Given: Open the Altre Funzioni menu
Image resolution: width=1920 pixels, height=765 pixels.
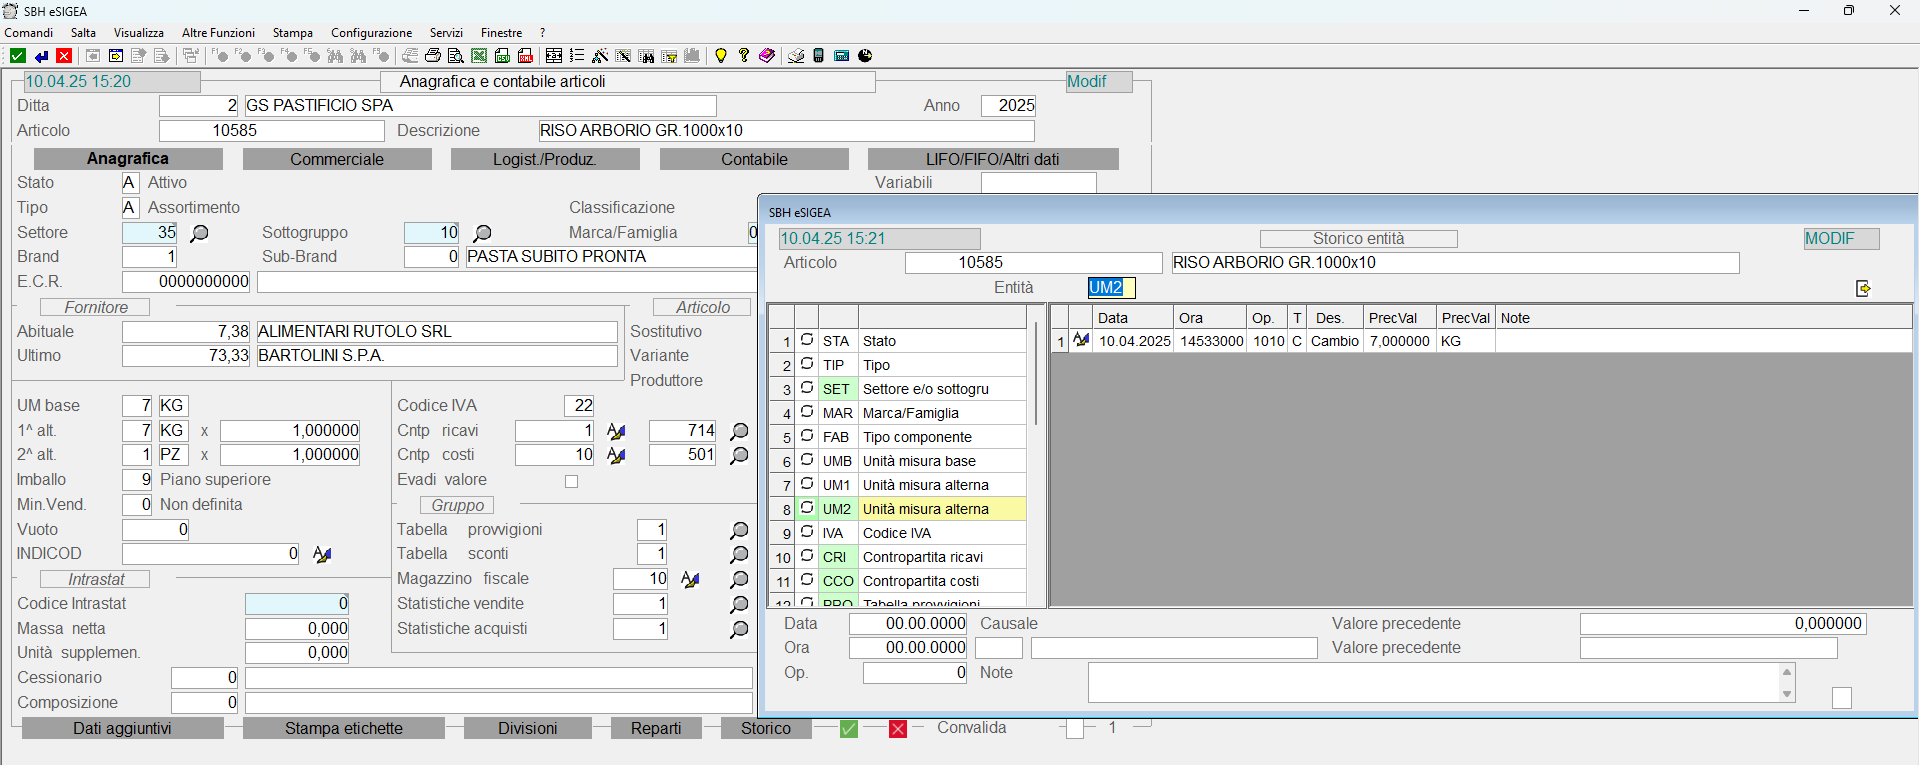Looking at the screenshot, I should pos(218,33).
